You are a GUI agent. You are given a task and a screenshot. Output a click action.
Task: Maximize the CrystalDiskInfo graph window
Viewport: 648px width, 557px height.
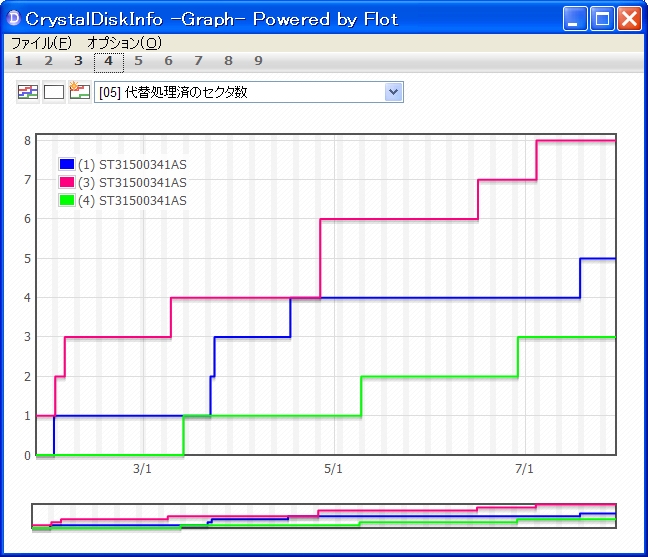click(x=602, y=19)
